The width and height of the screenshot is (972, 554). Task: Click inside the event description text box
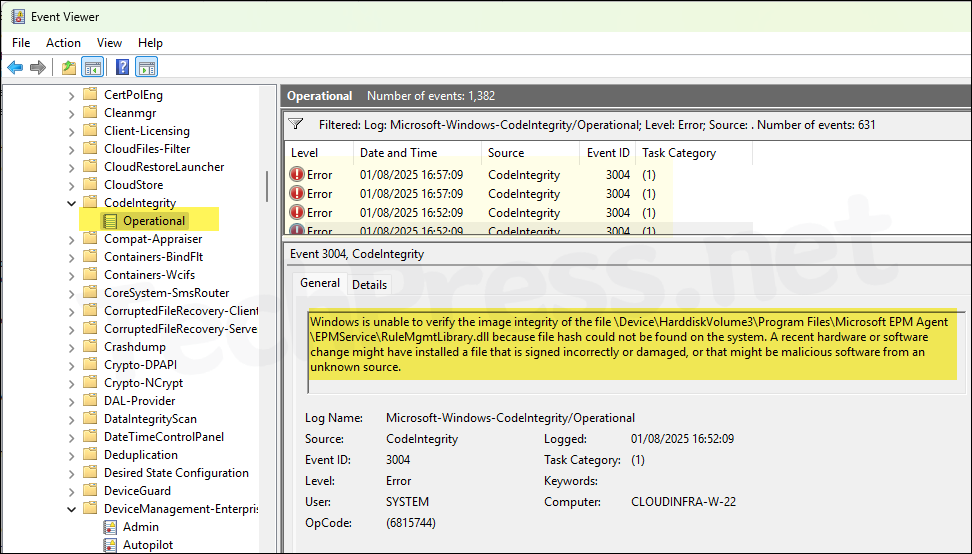click(x=636, y=351)
